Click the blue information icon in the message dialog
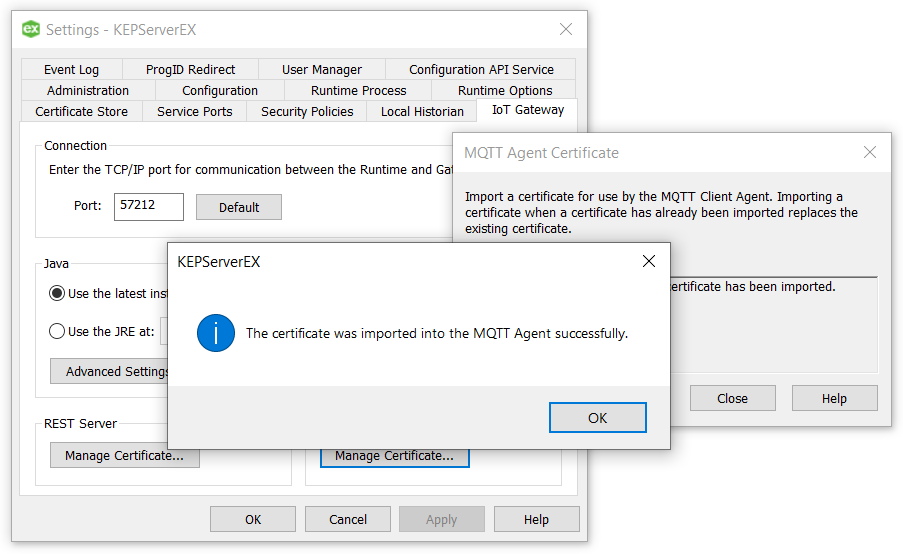The height and width of the screenshot is (554, 903). (216, 333)
